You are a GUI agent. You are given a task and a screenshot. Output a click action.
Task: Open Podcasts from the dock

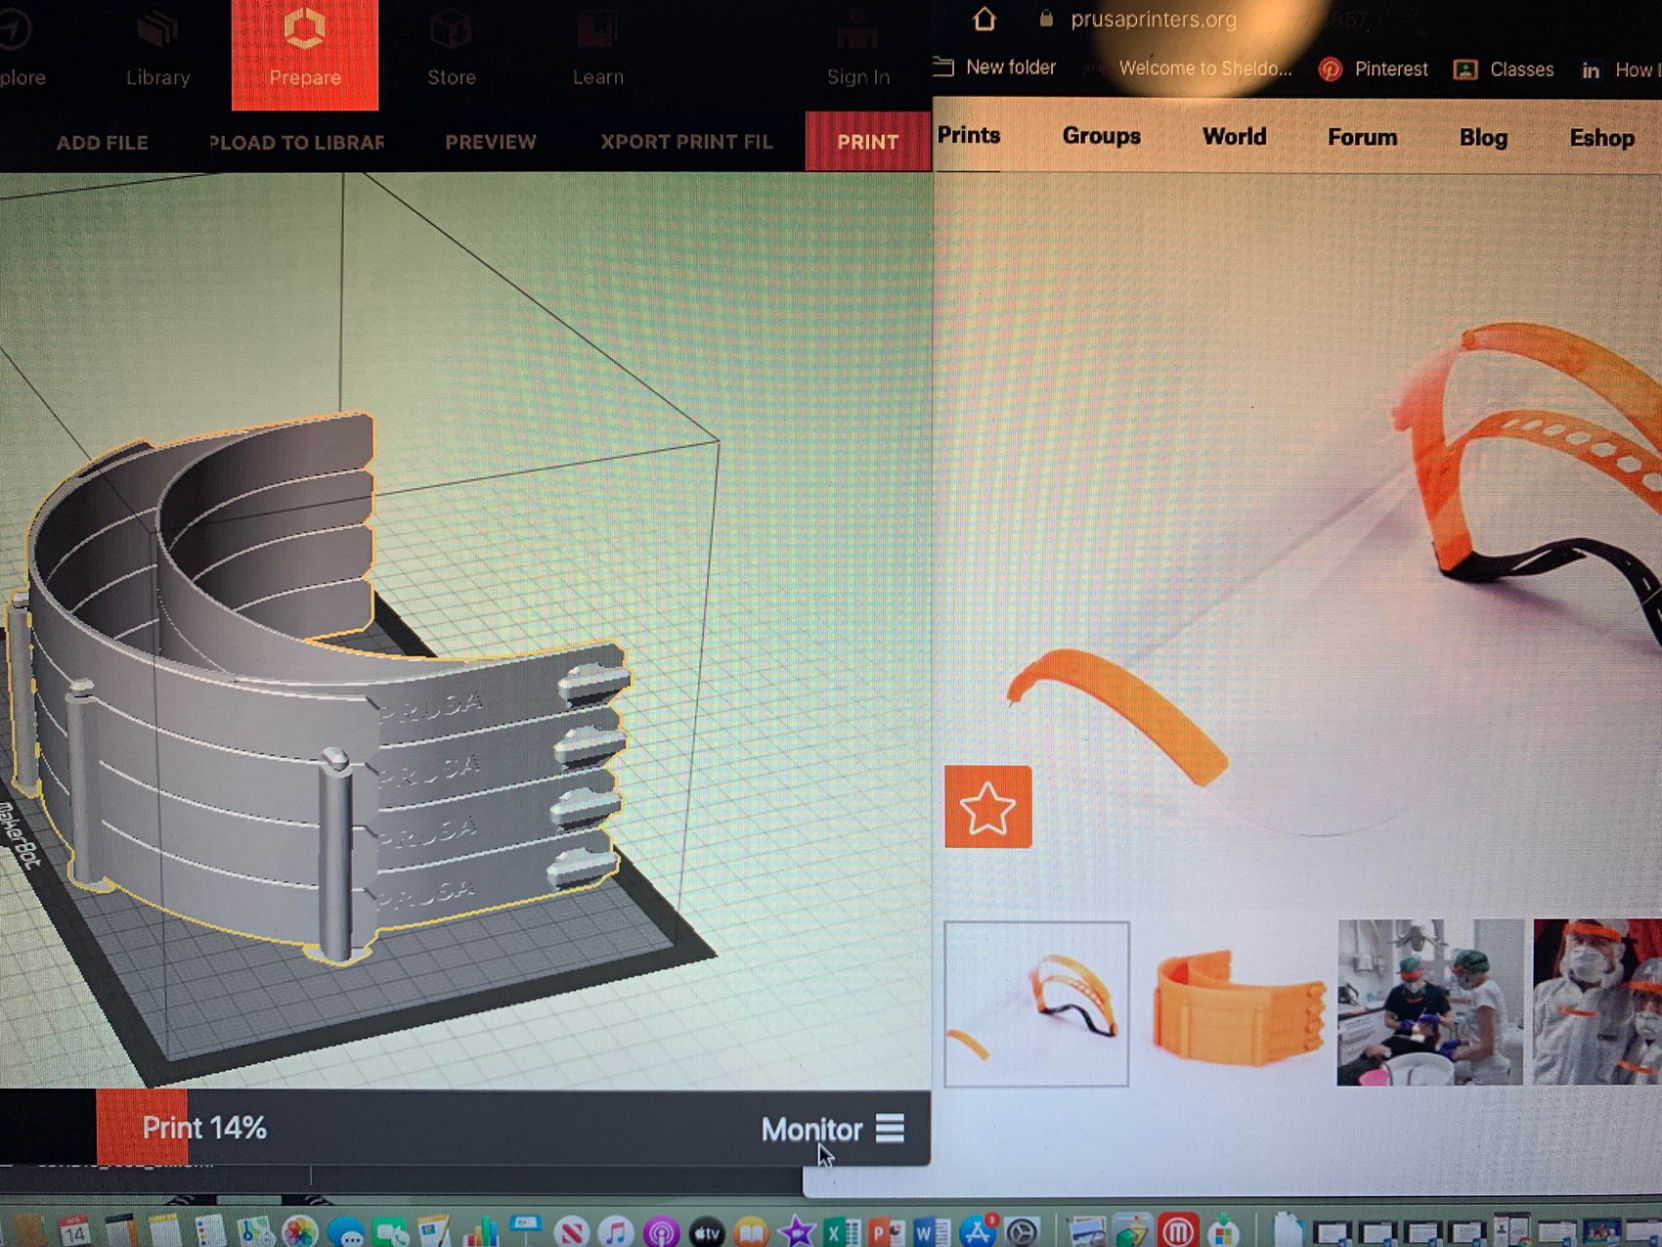coord(661,1232)
